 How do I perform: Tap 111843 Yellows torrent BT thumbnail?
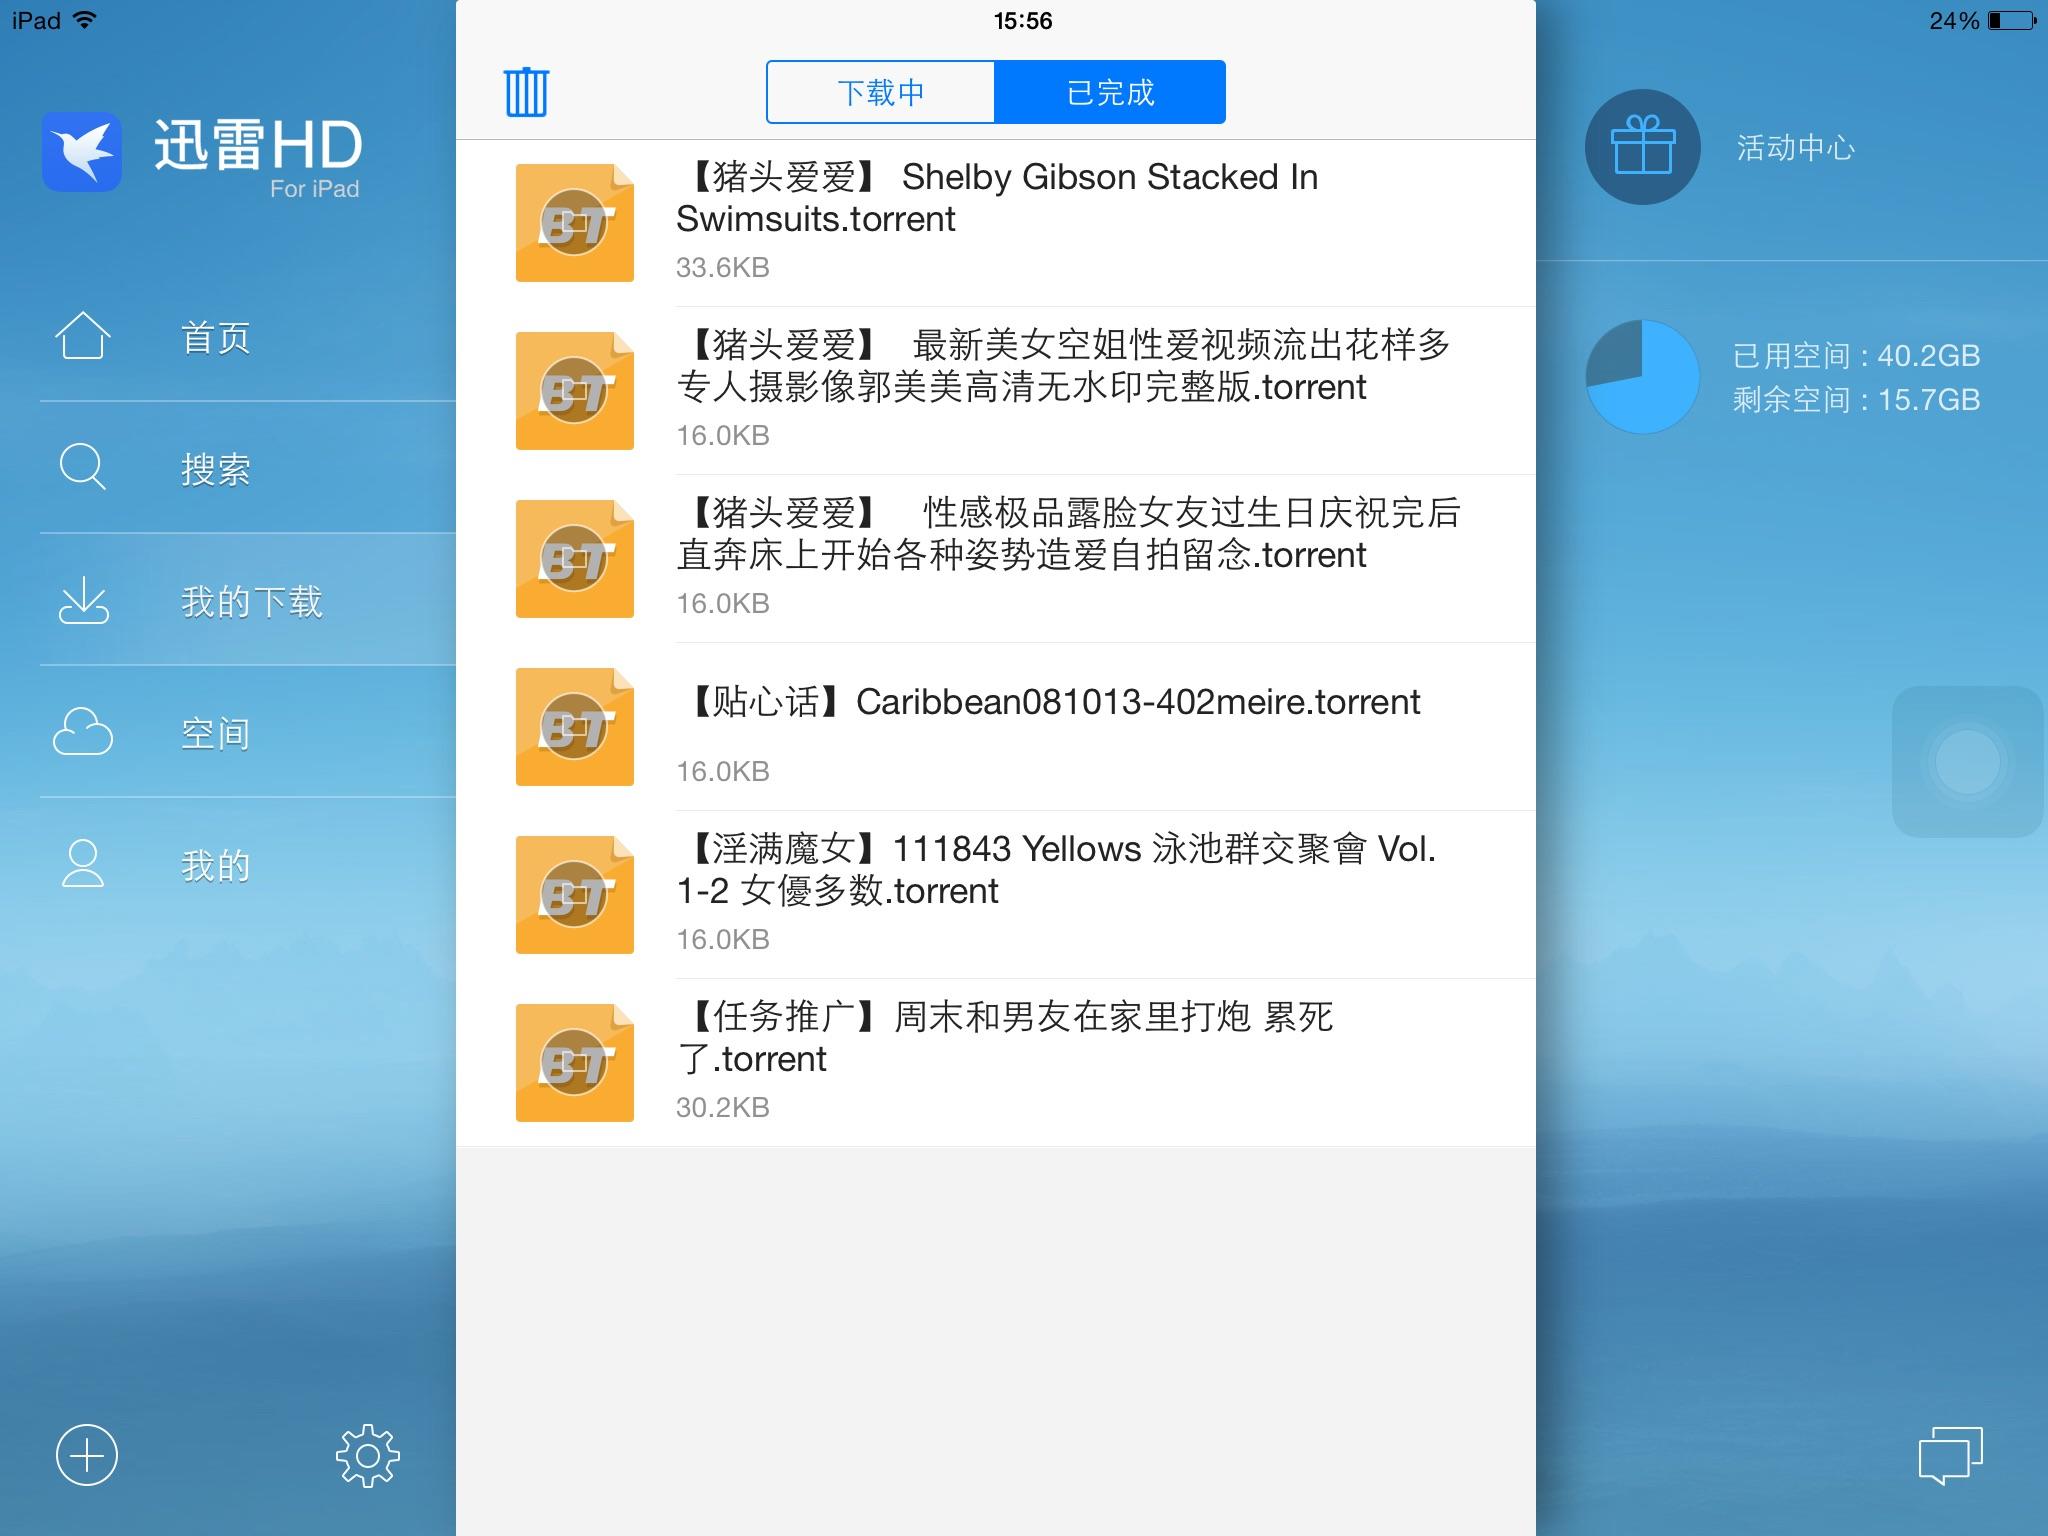(574, 894)
